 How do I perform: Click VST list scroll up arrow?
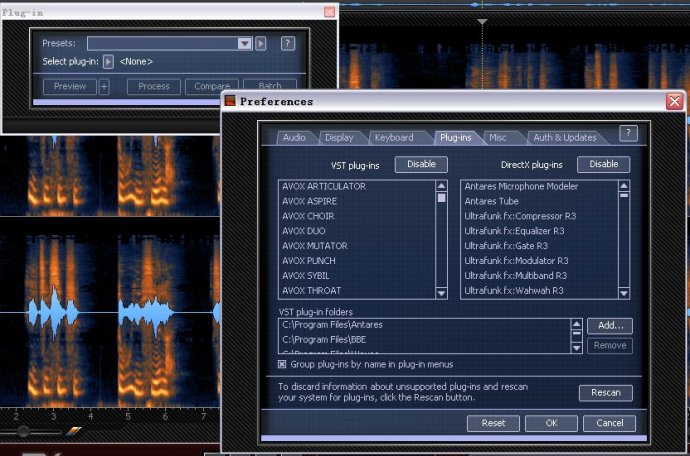(x=441, y=186)
